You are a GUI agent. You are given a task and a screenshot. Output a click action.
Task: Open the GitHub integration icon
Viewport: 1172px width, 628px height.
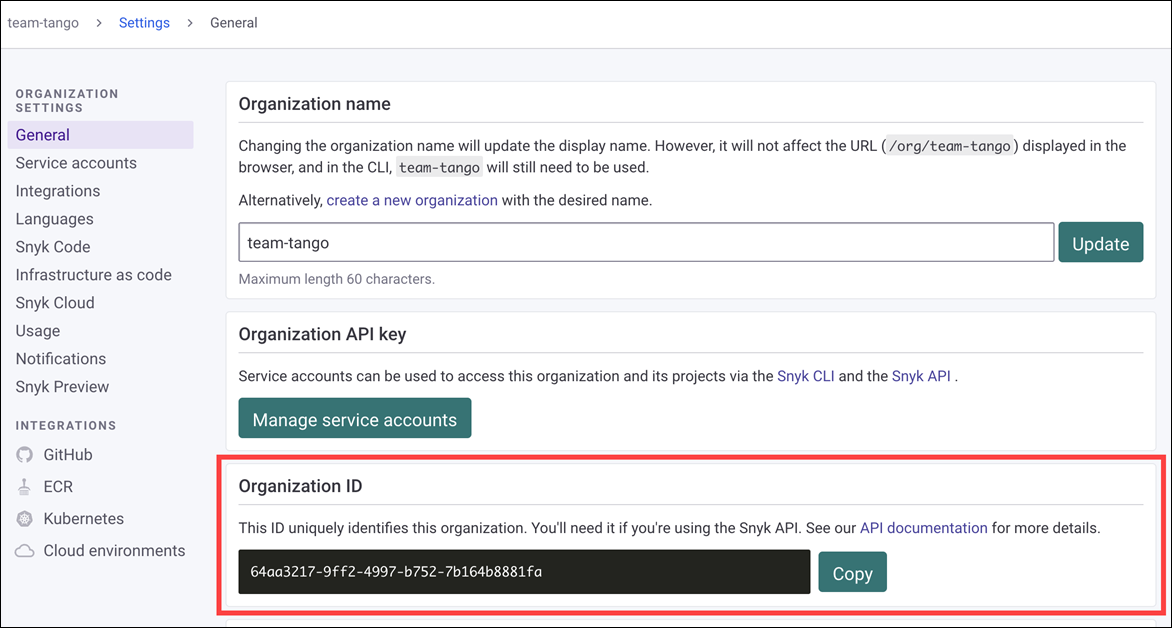(25, 455)
